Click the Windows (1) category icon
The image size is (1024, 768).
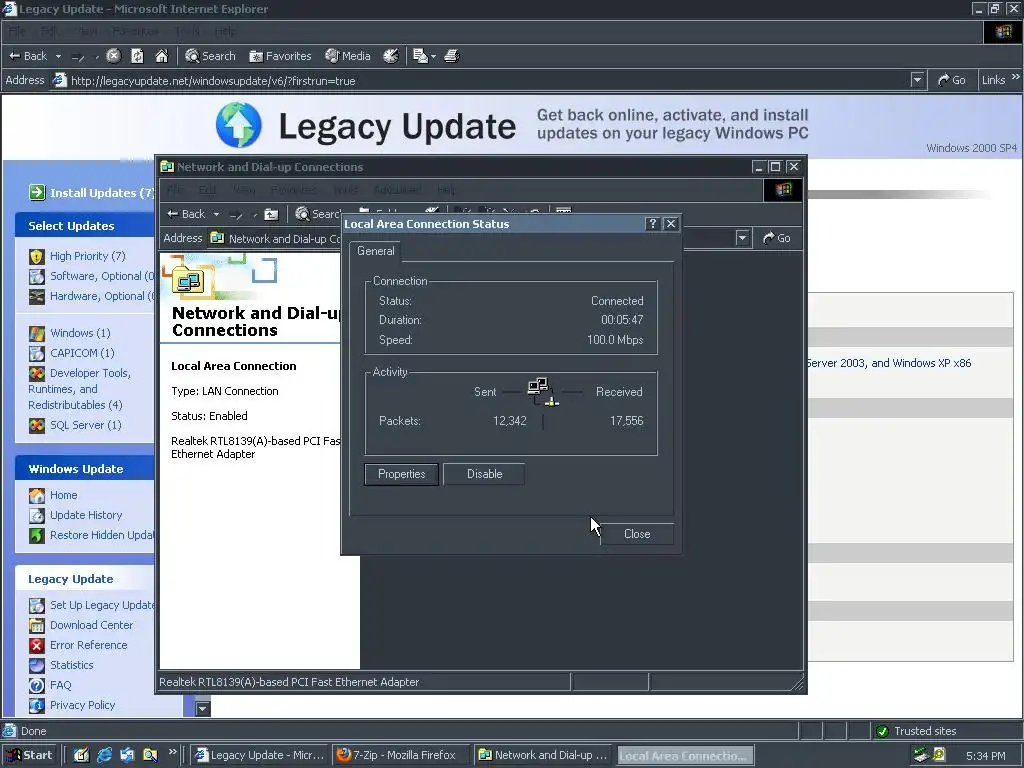(37, 334)
